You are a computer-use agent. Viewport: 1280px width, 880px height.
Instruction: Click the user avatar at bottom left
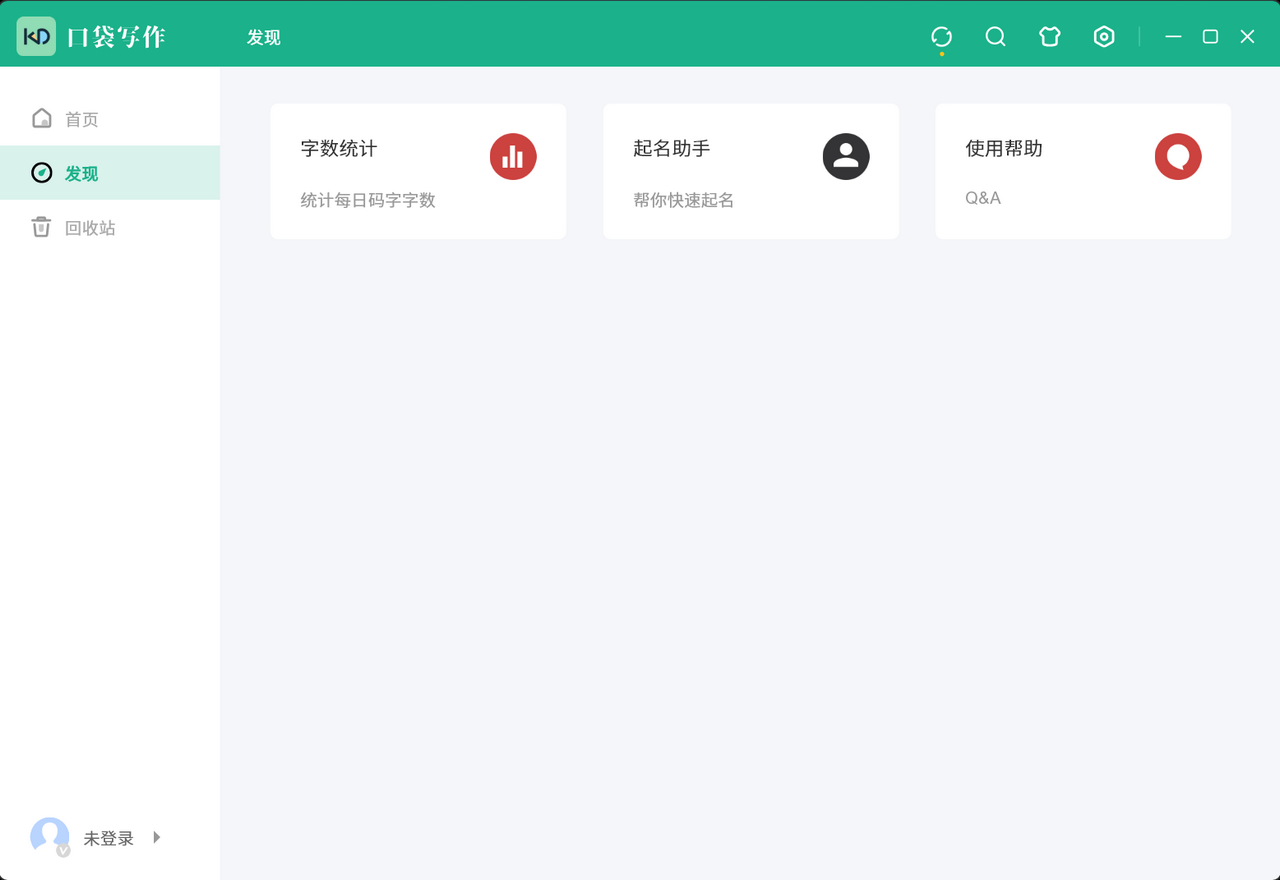coord(50,837)
